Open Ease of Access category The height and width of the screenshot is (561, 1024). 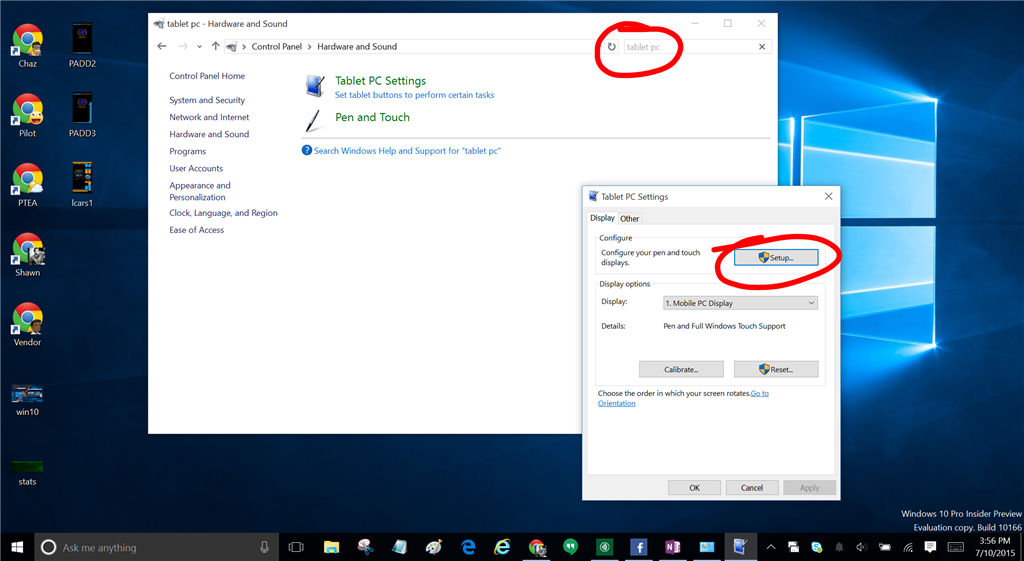197,230
